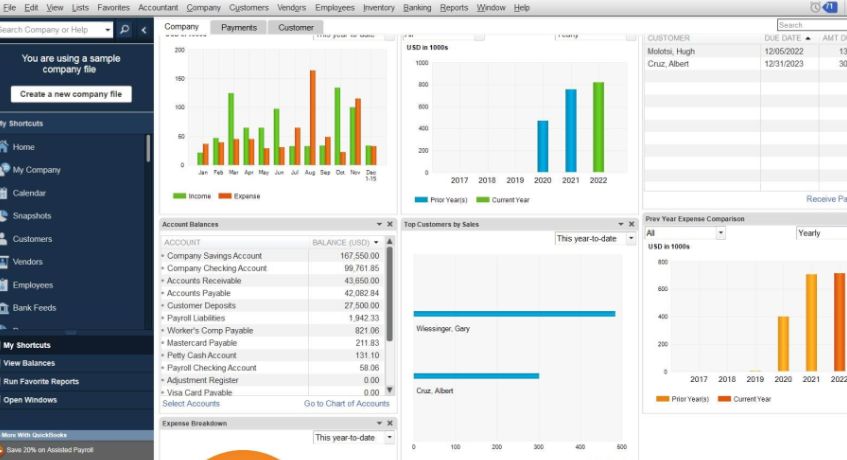Close the Account Balances panel

point(390,224)
